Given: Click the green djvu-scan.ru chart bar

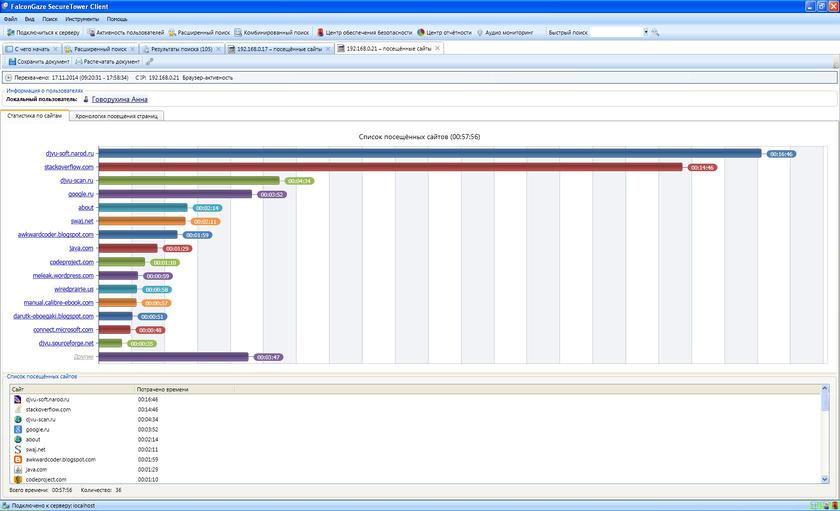Looking at the screenshot, I should pyautogui.click(x=190, y=181).
